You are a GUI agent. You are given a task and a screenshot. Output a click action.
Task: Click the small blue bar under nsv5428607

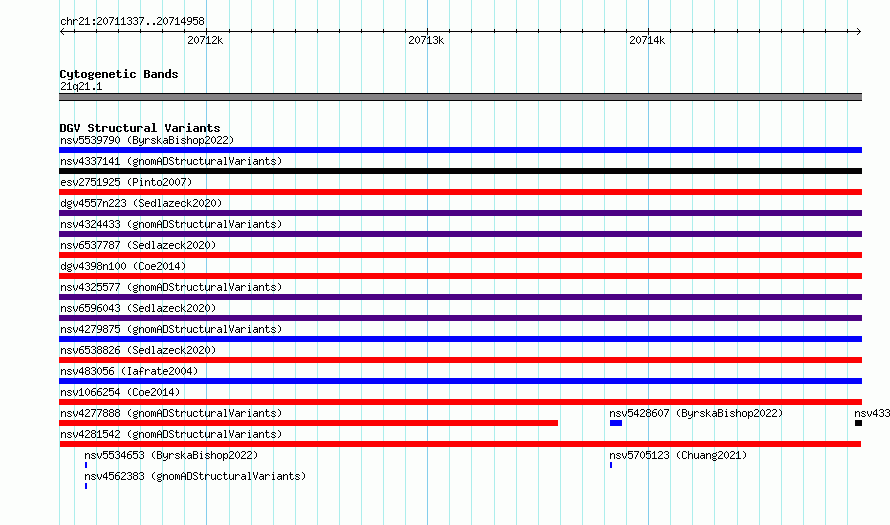click(616, 423)
